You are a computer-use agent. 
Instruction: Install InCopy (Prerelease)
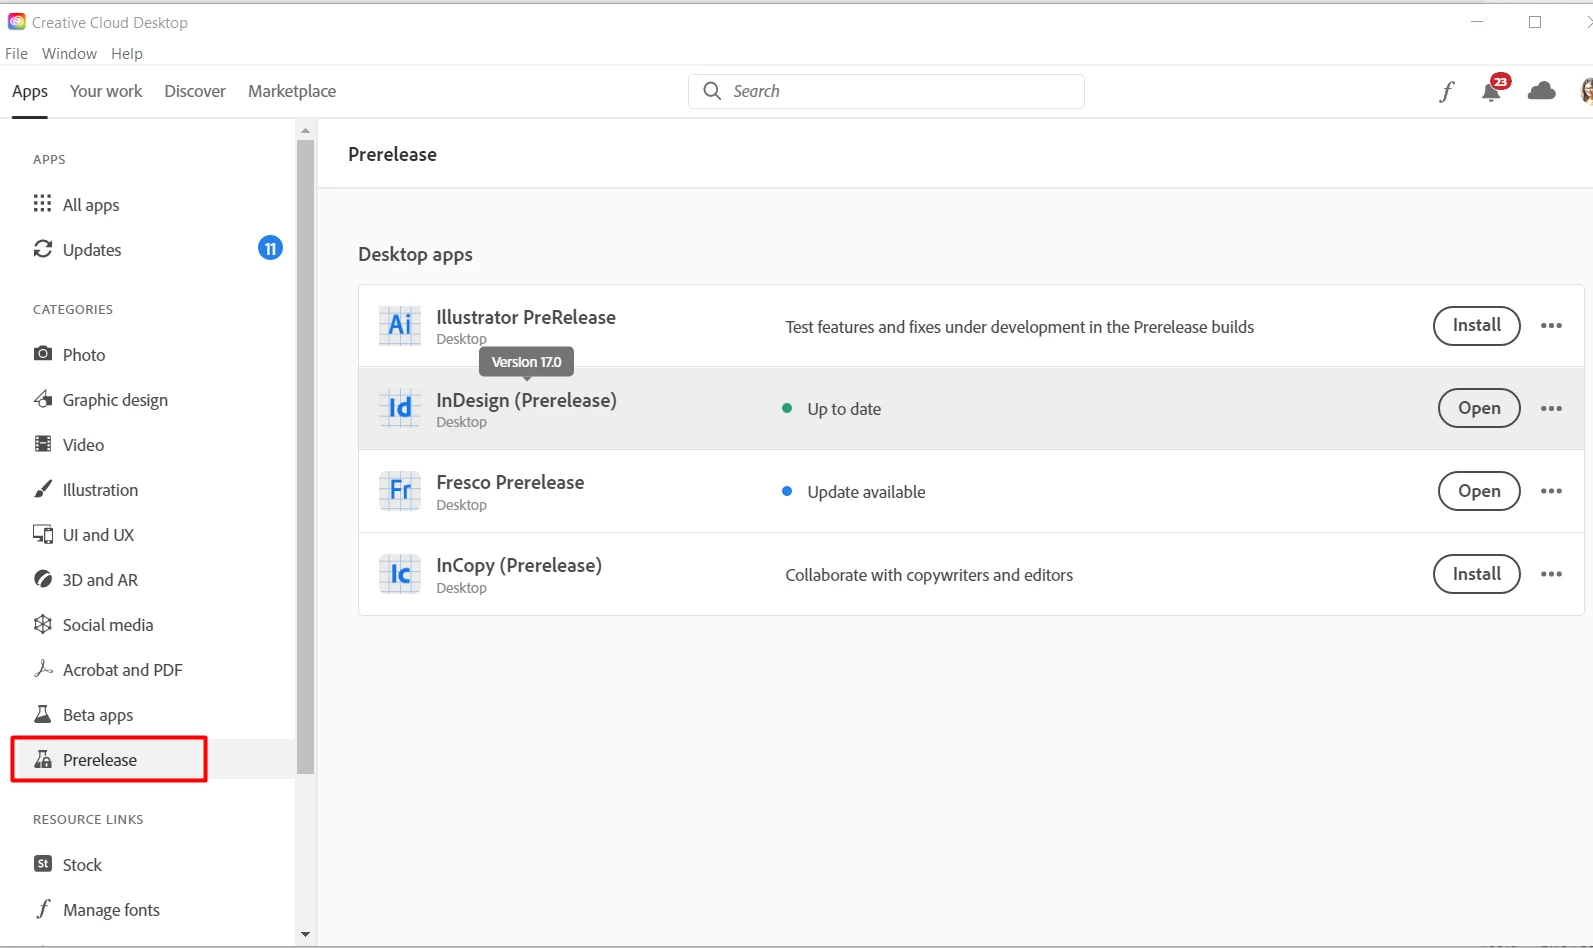tap(1477, 574)
